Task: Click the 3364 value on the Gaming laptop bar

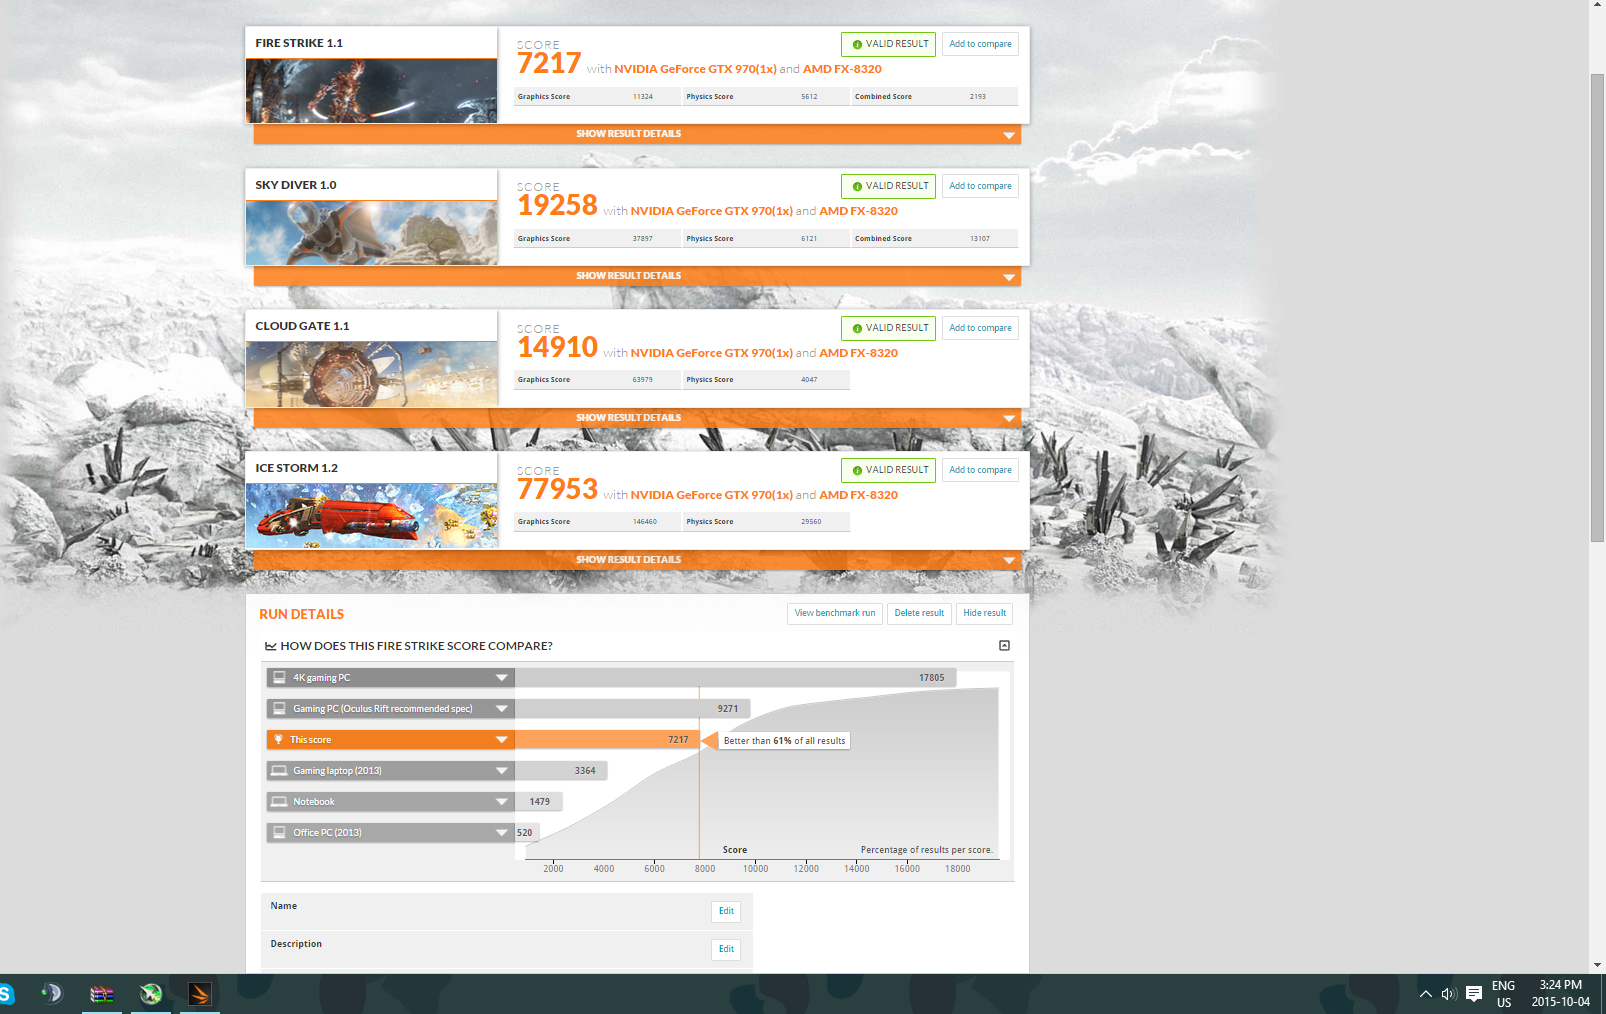Action: (585, 771)
